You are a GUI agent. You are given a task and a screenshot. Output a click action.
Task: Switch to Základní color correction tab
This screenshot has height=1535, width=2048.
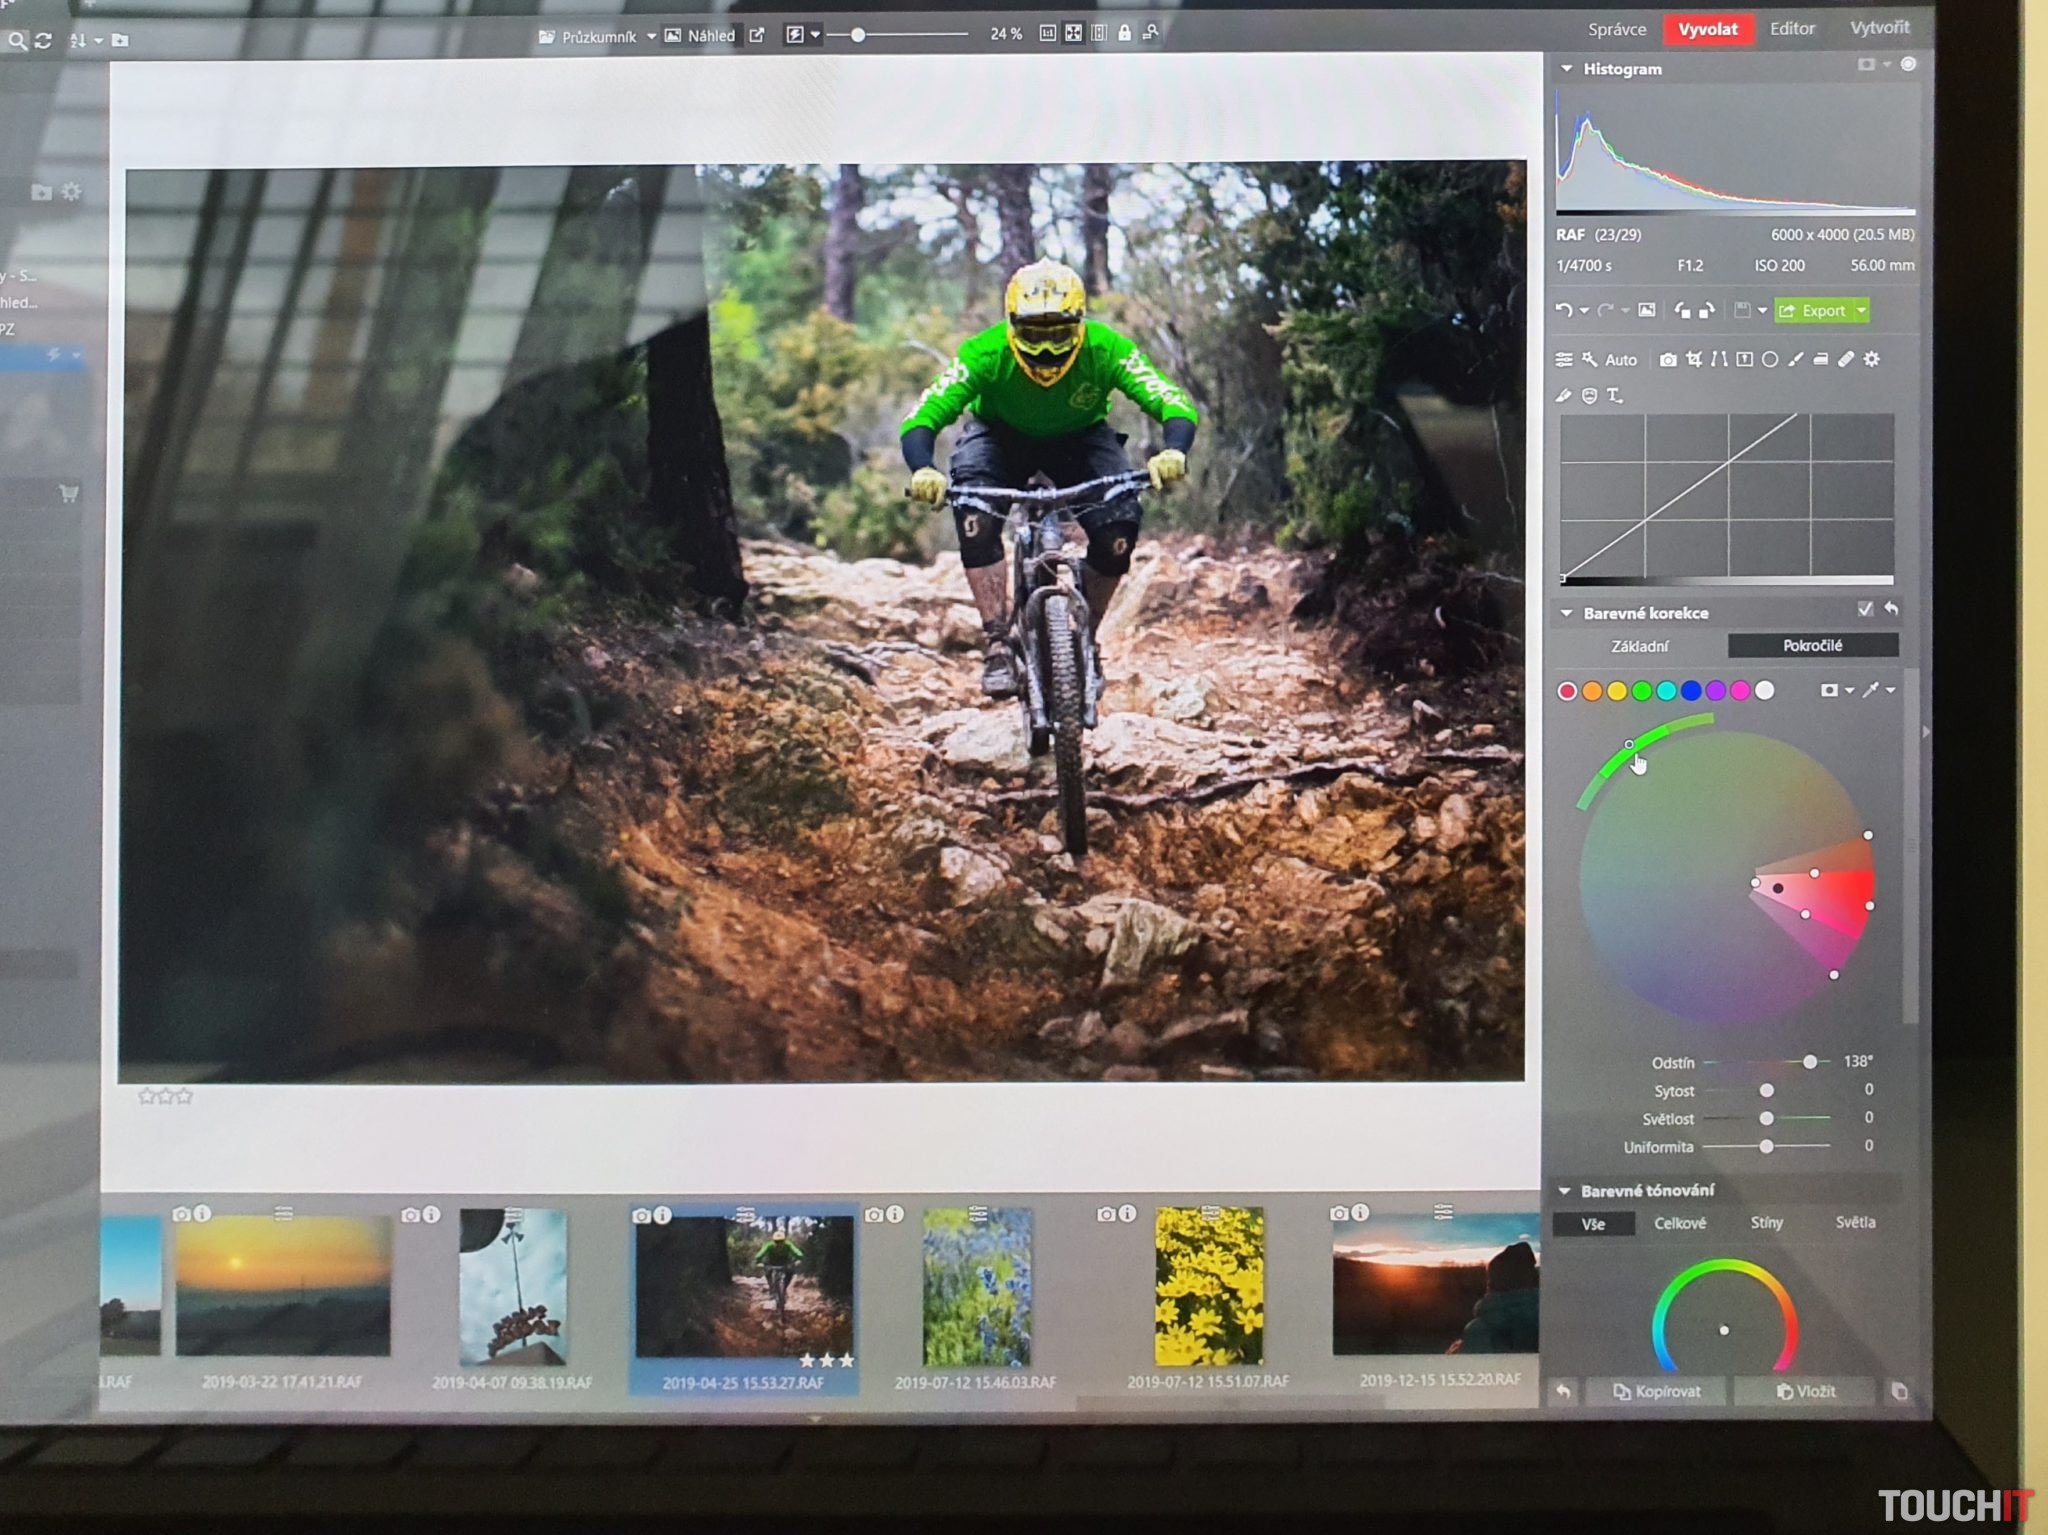[1639, 646]
